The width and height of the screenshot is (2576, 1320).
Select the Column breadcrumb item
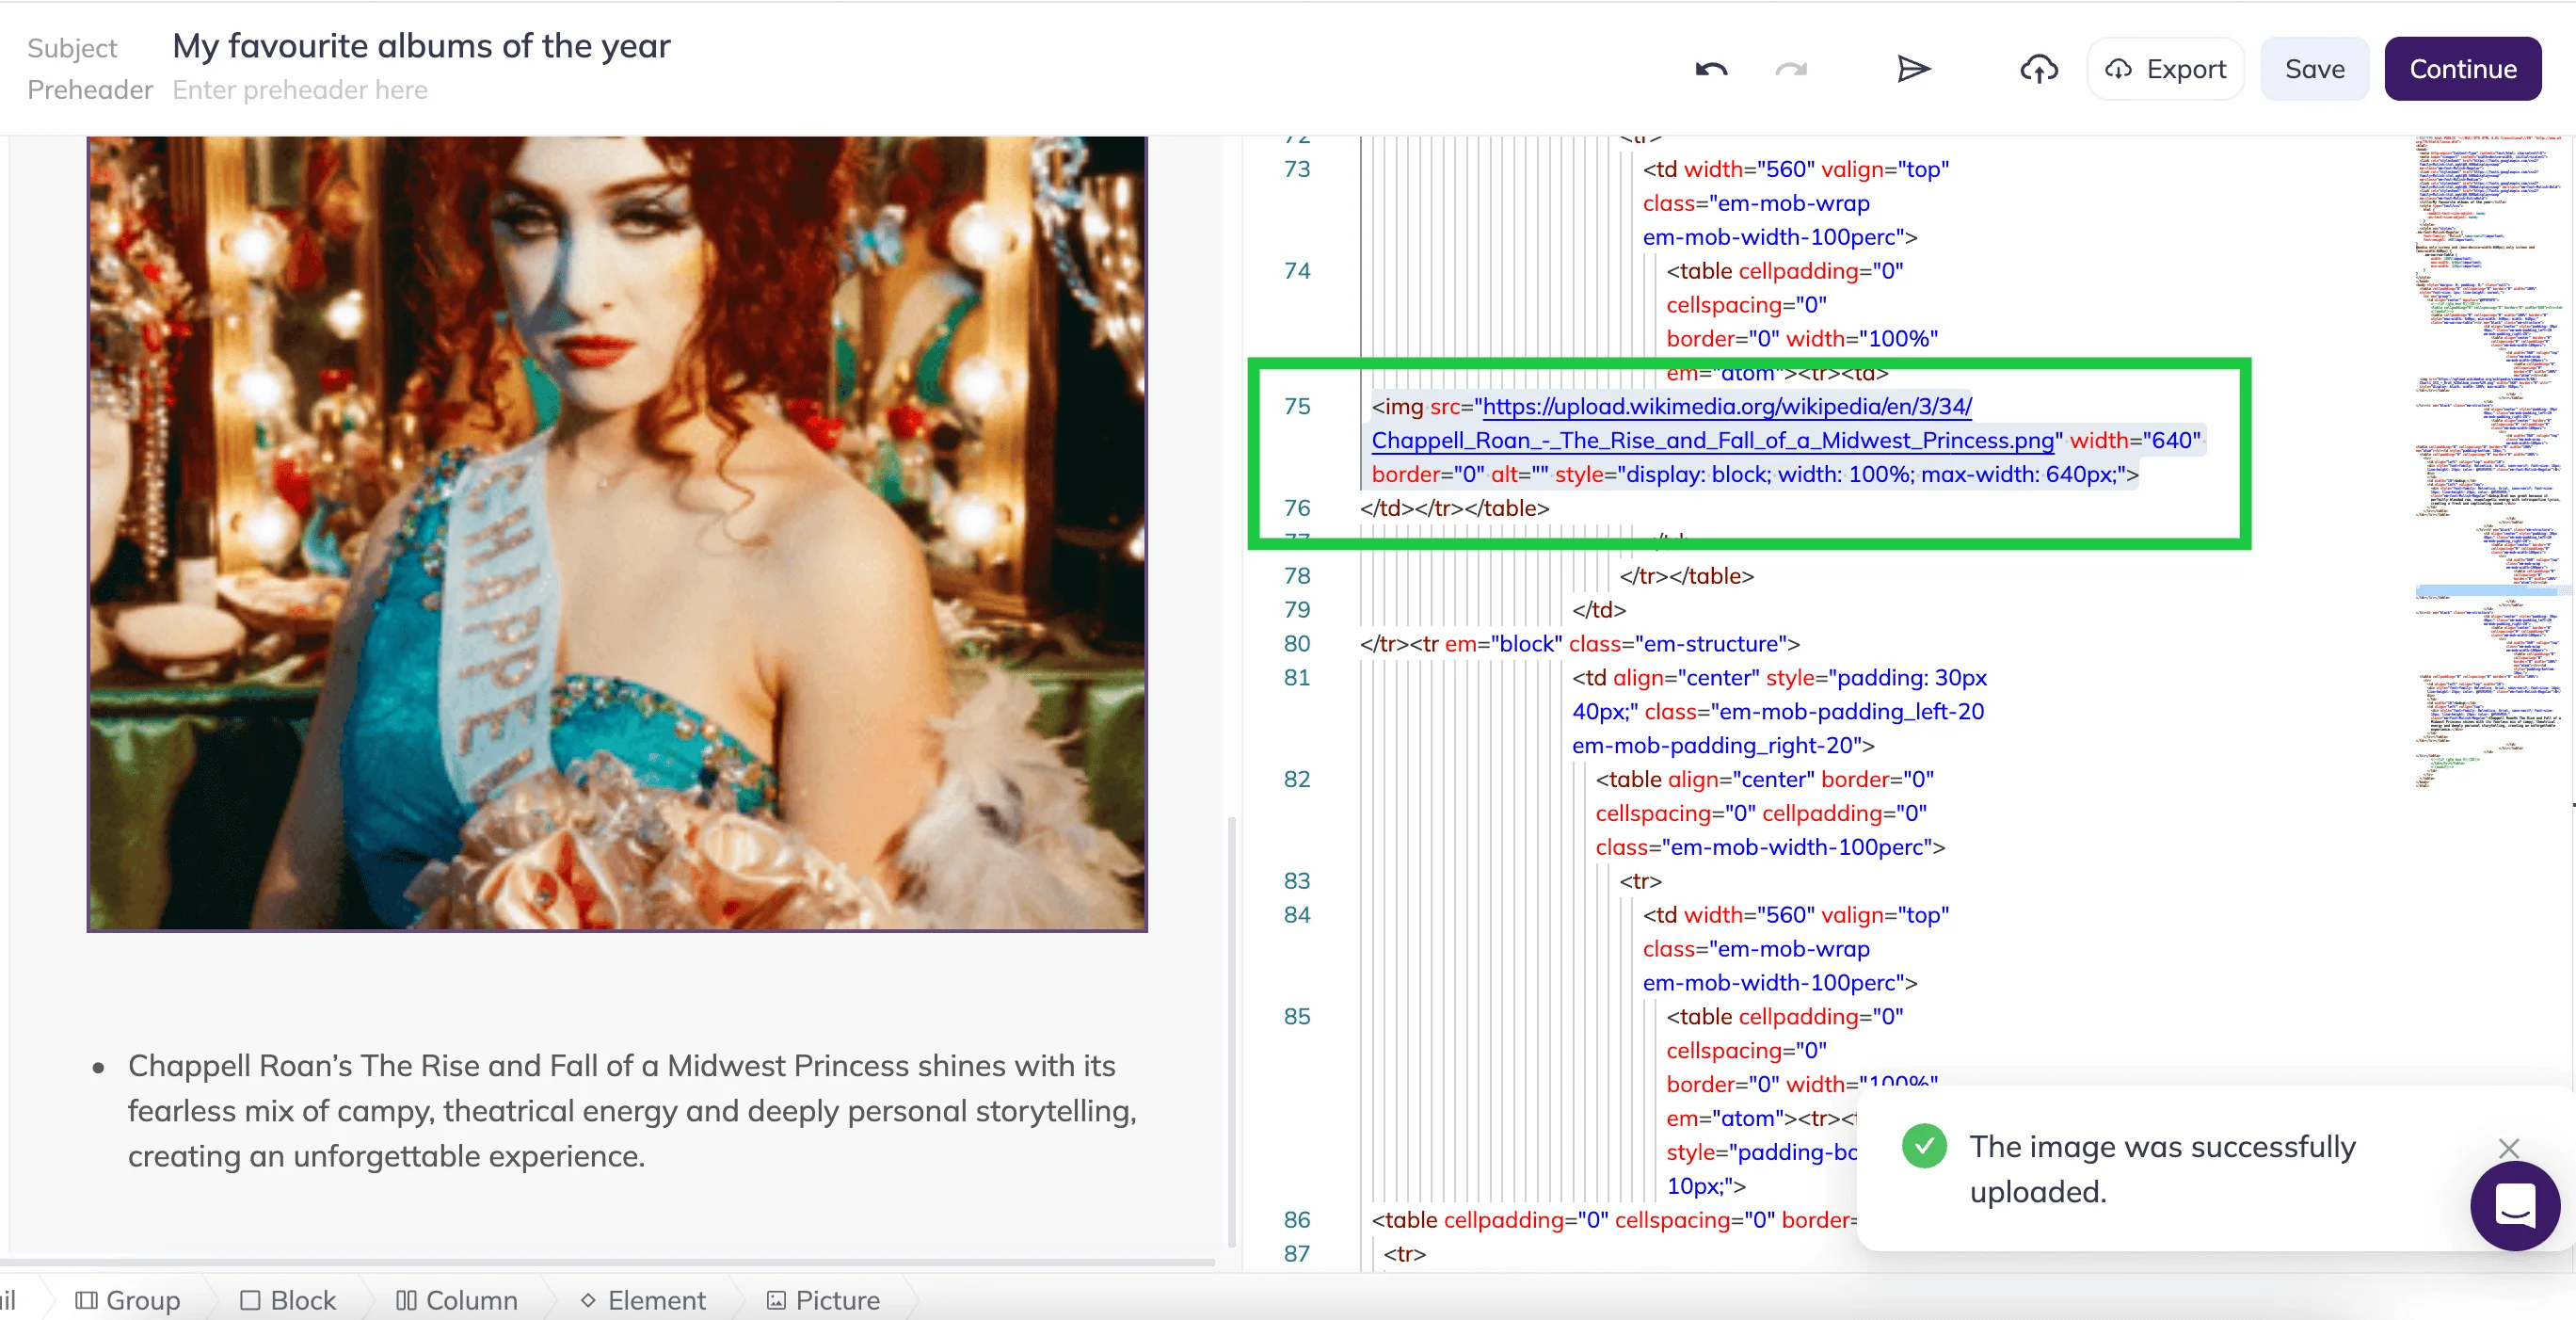(x=456, y=1300)
